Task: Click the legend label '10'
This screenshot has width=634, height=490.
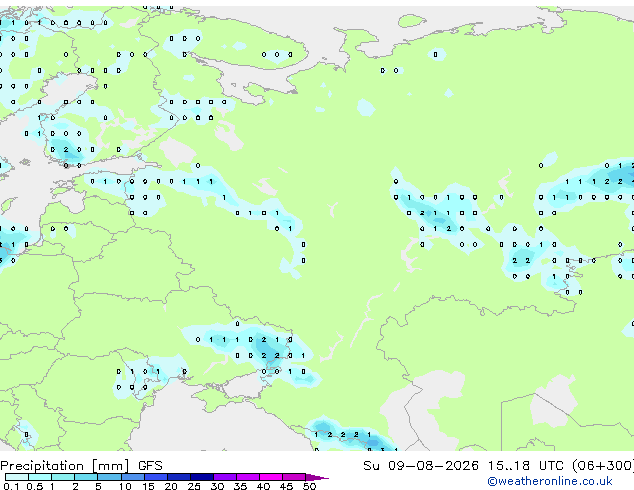Action: (x=125, y=486)
